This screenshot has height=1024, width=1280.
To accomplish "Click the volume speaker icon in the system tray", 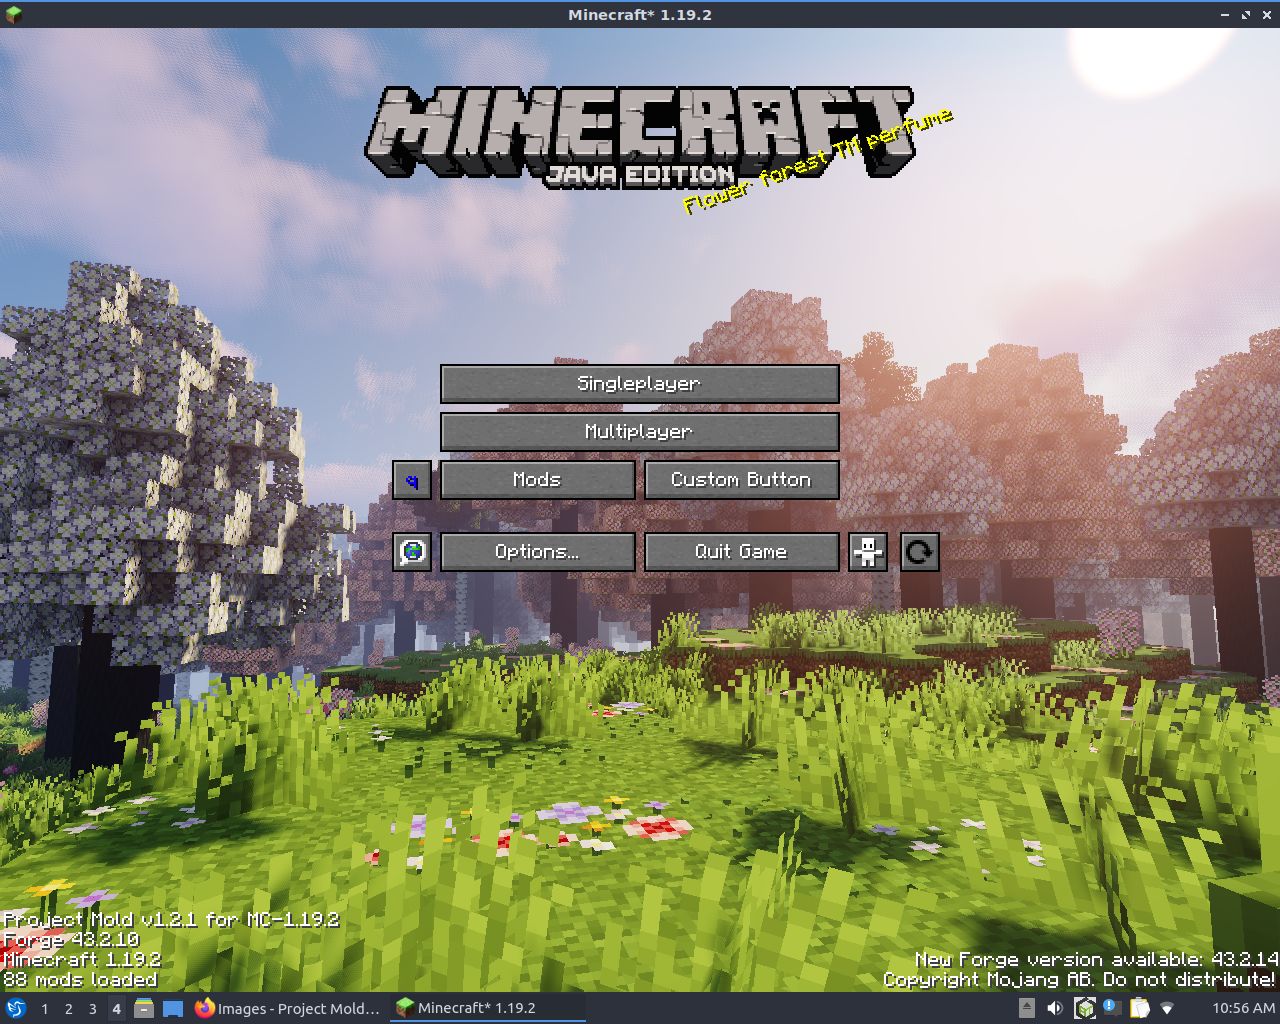I will pyautogui.click(x=1054, y=1008).
